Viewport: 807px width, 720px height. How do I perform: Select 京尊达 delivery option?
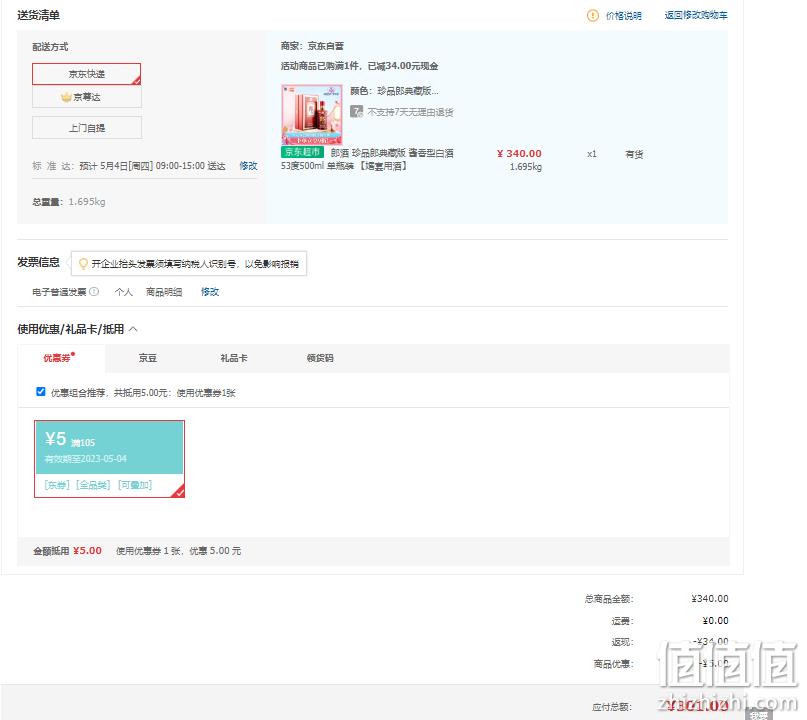(x=86, y=97)
